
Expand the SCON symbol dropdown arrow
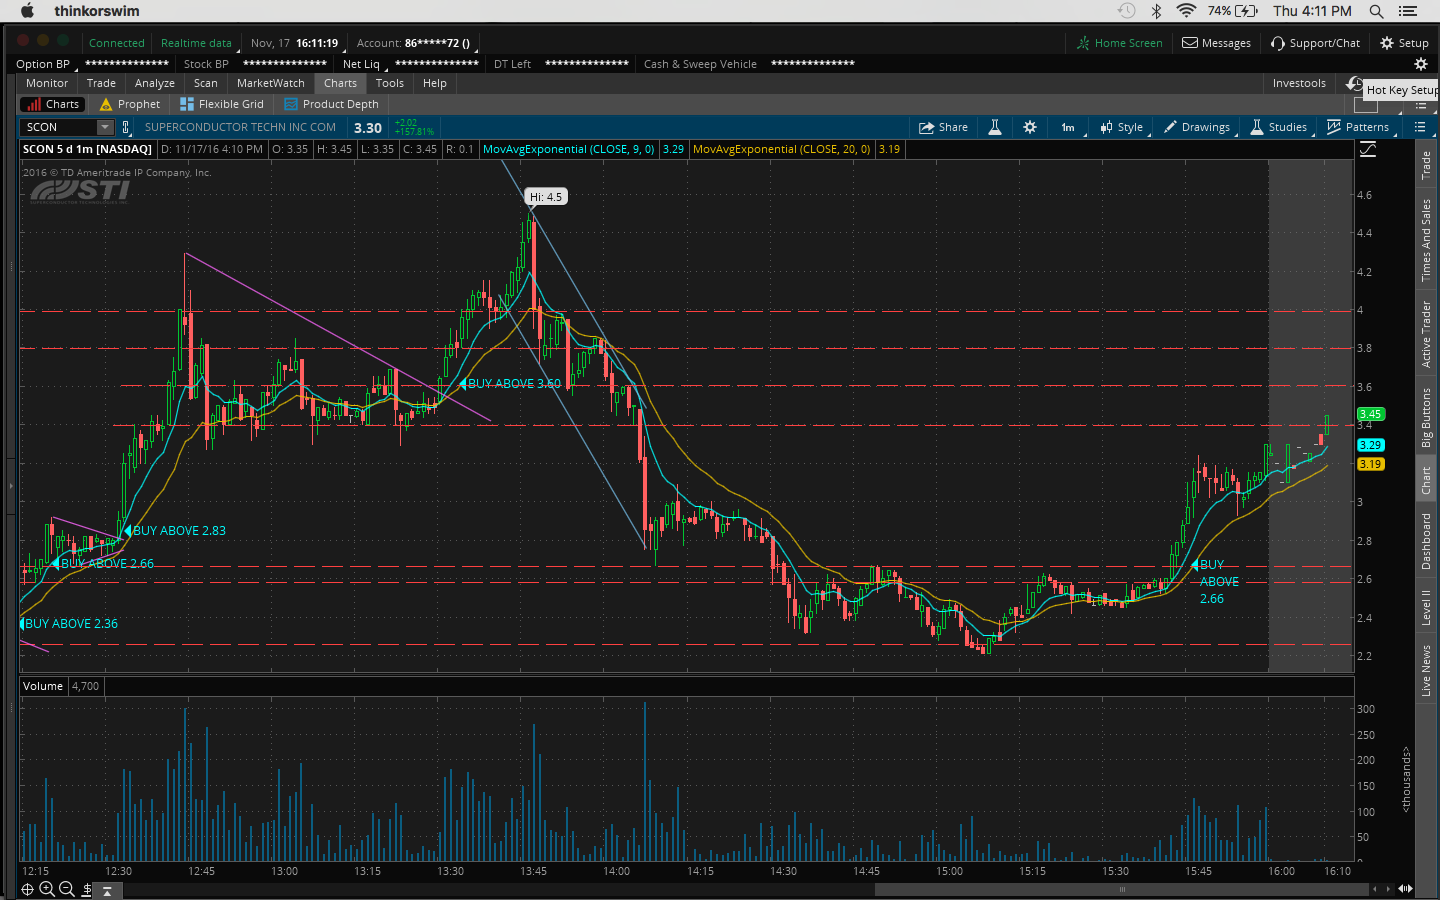click(x=105, y=127)
